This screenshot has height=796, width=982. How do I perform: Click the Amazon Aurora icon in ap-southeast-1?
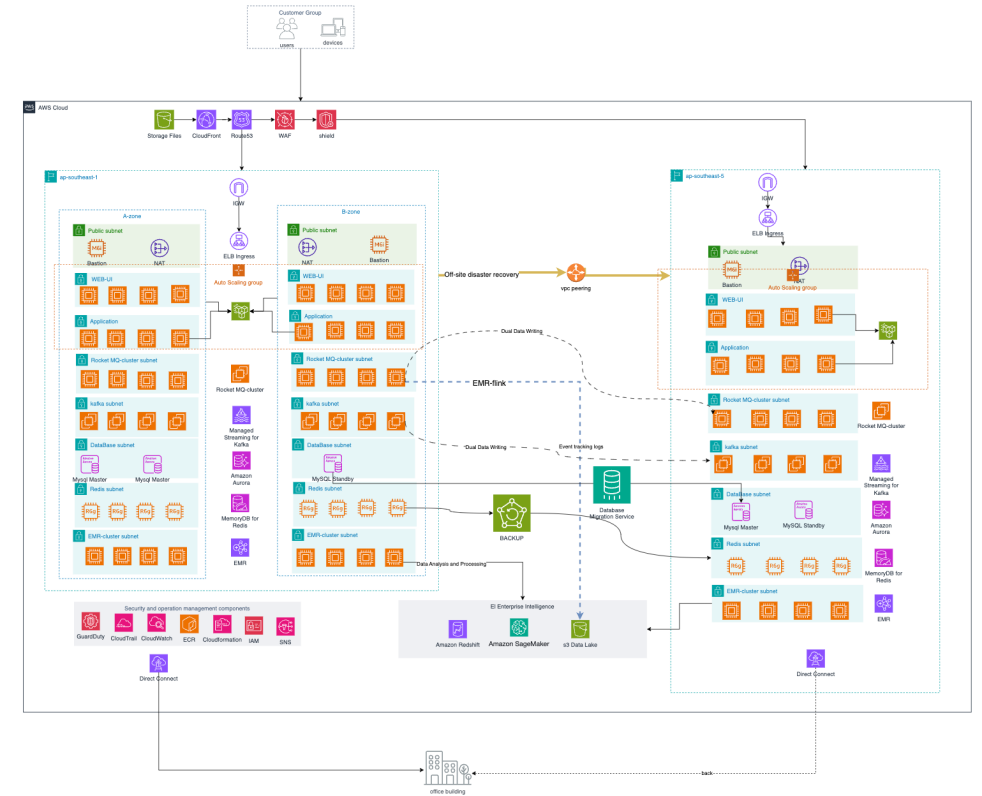click(x=241, y=461)
